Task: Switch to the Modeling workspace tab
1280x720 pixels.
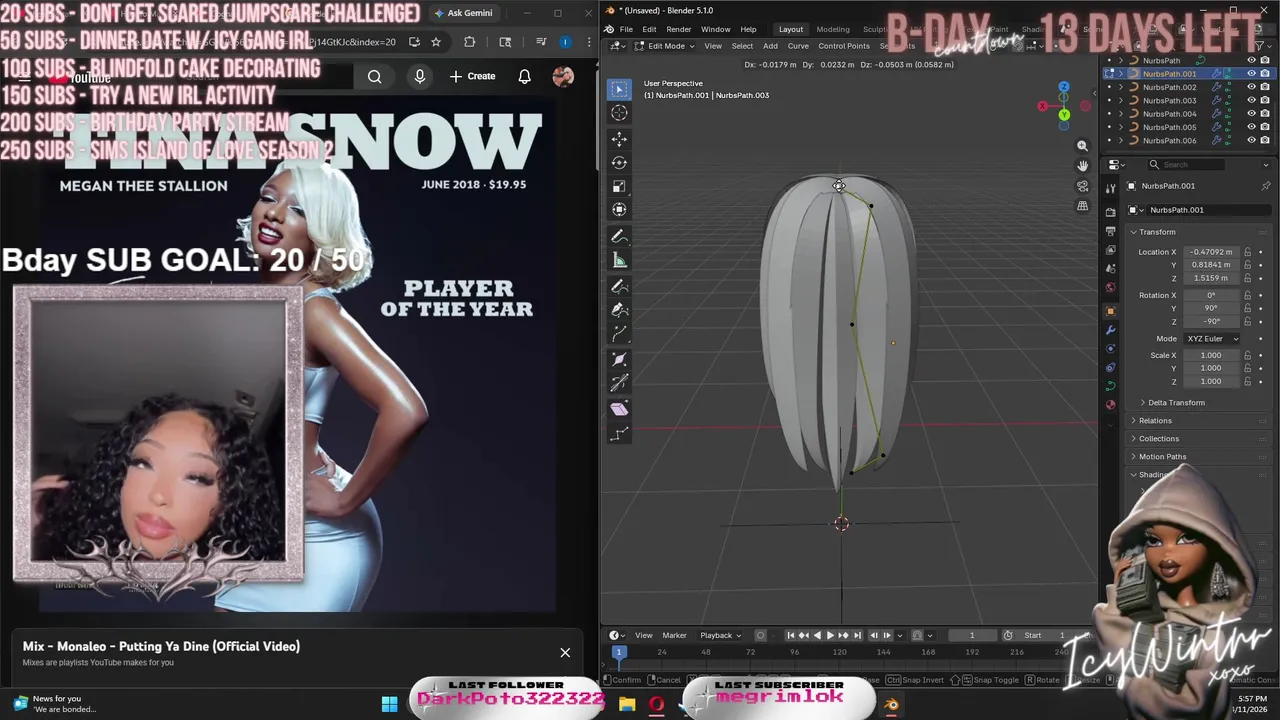Action: (832, 29)
